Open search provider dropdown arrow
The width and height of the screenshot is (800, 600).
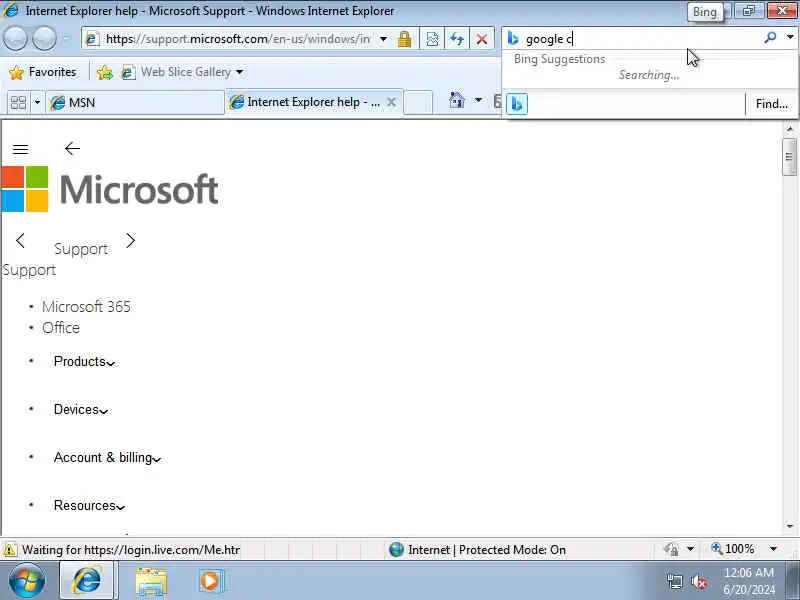pos(790,37)
